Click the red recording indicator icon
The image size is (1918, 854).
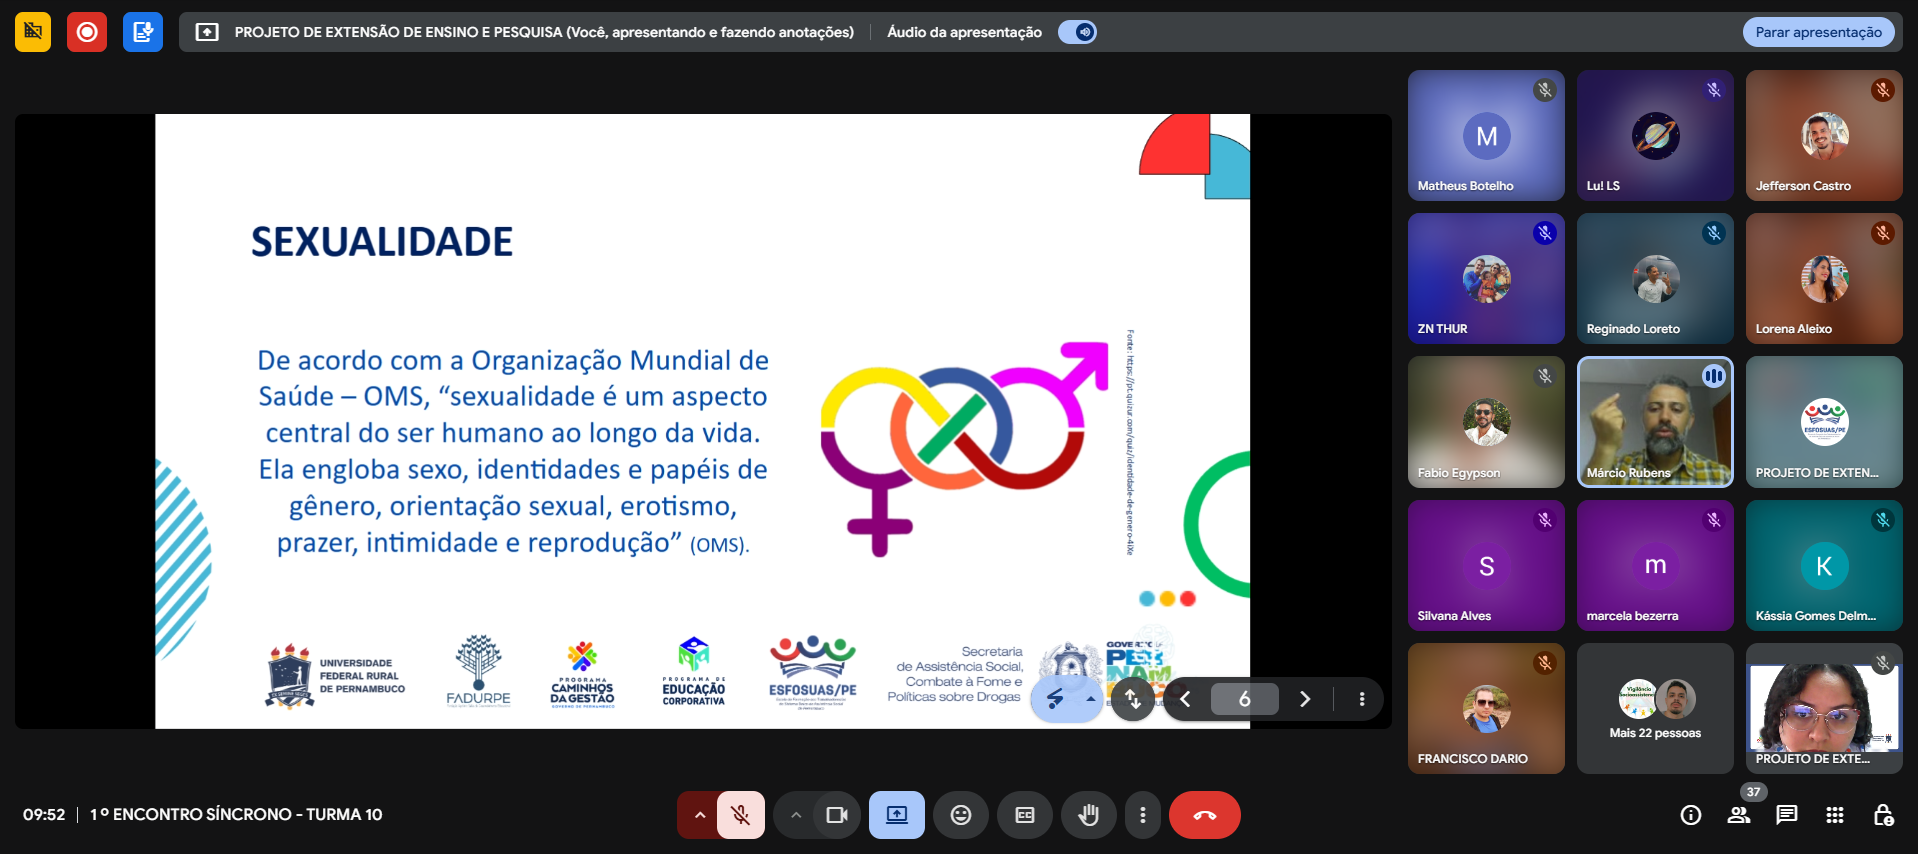tap(87, 32)
